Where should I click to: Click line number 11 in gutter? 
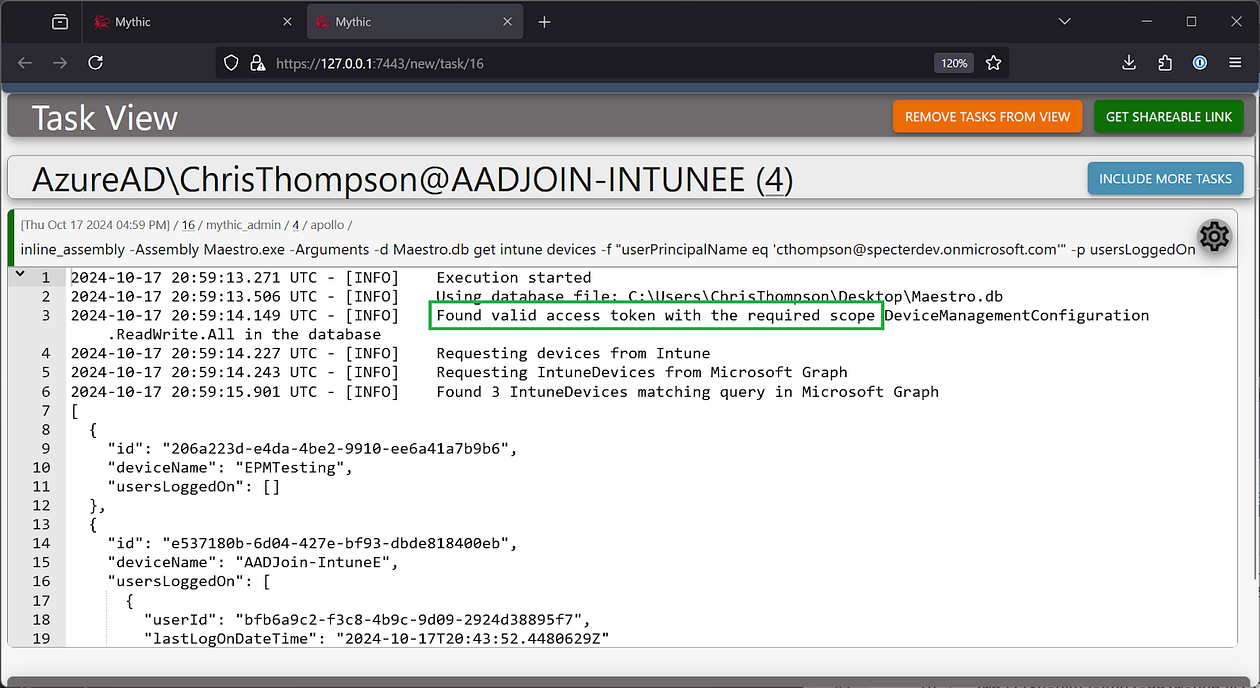click(42, 487)
